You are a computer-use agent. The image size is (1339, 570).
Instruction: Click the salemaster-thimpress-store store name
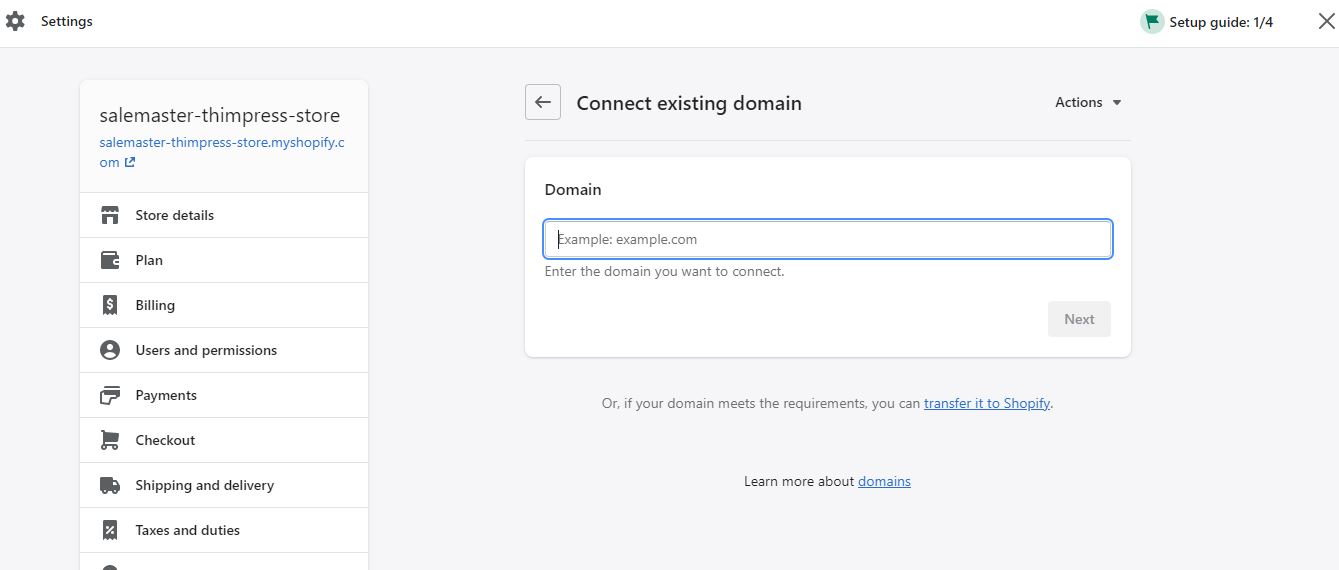(220, 115)
